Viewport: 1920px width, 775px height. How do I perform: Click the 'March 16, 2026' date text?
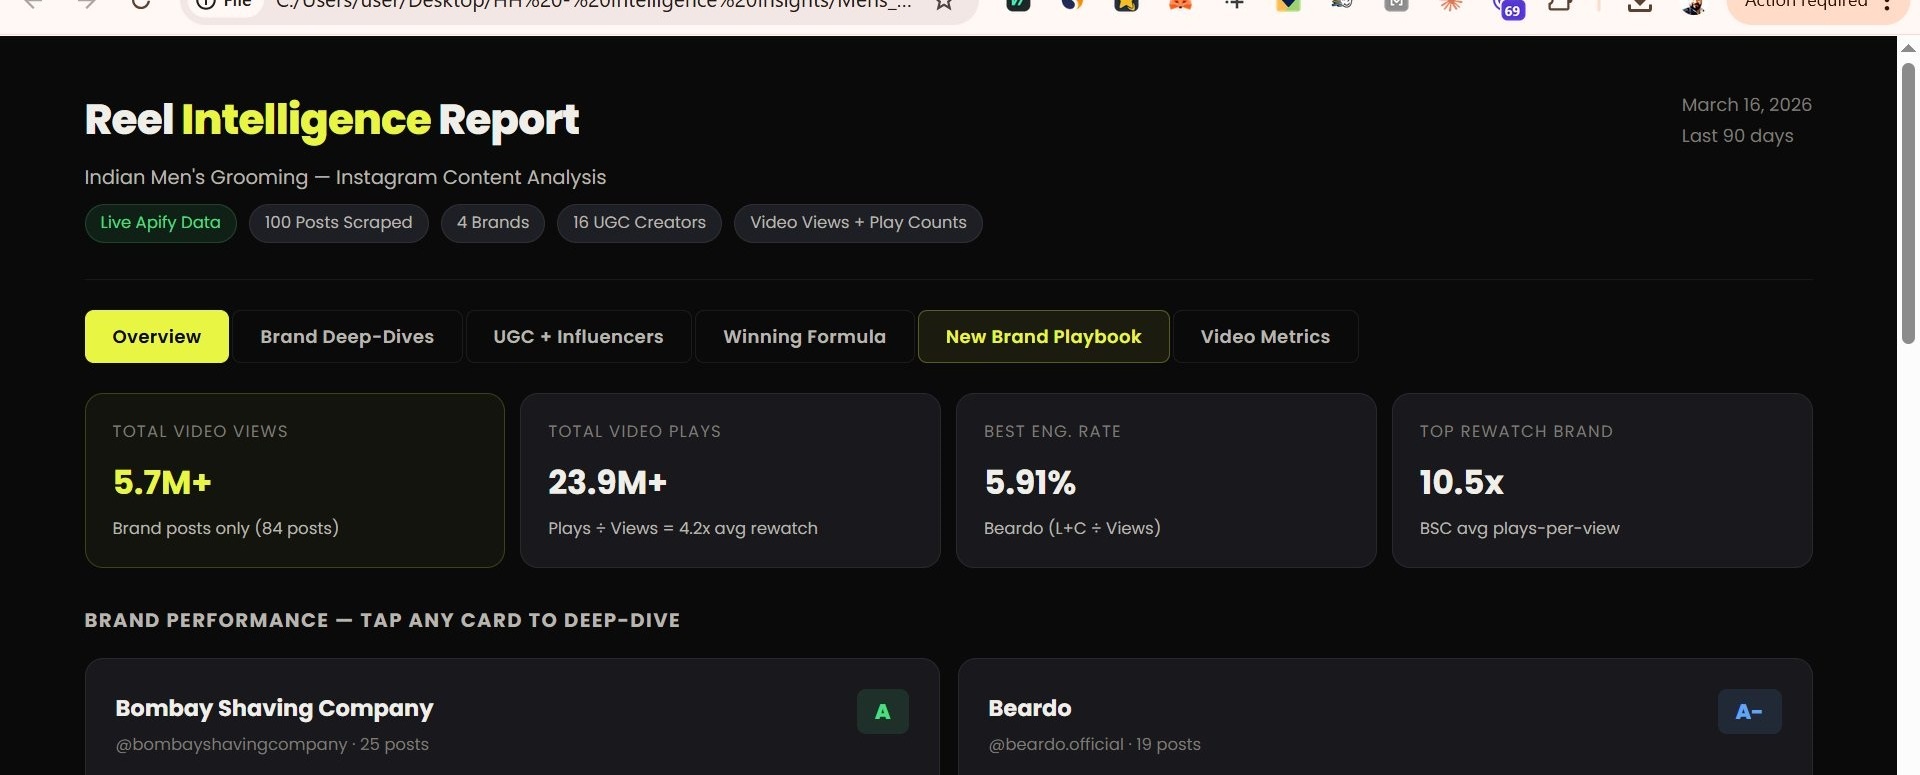point(1746,105)
